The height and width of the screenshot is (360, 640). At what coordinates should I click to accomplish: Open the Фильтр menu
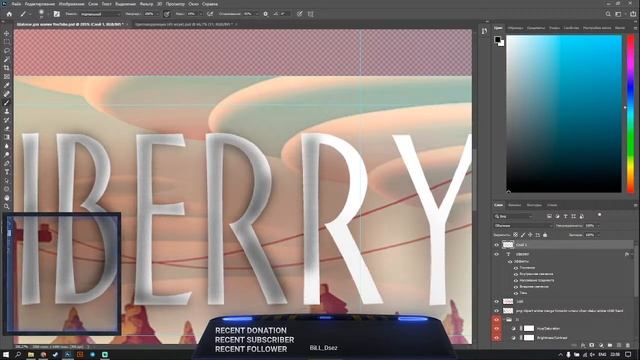coord(147,4)
